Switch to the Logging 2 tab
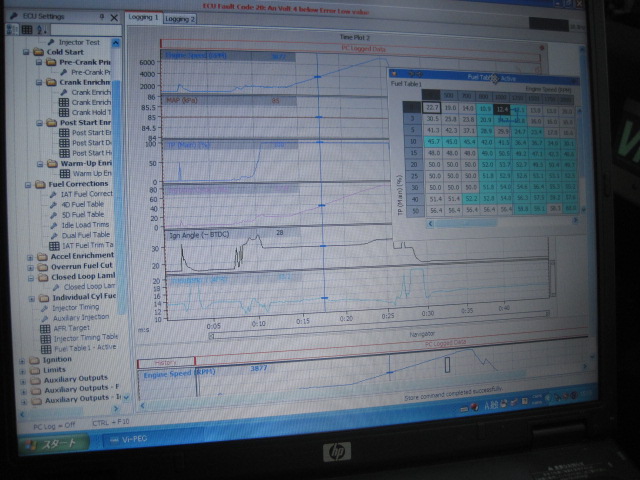The width and height of the screenshot is (640, 480). click(180, 19)
